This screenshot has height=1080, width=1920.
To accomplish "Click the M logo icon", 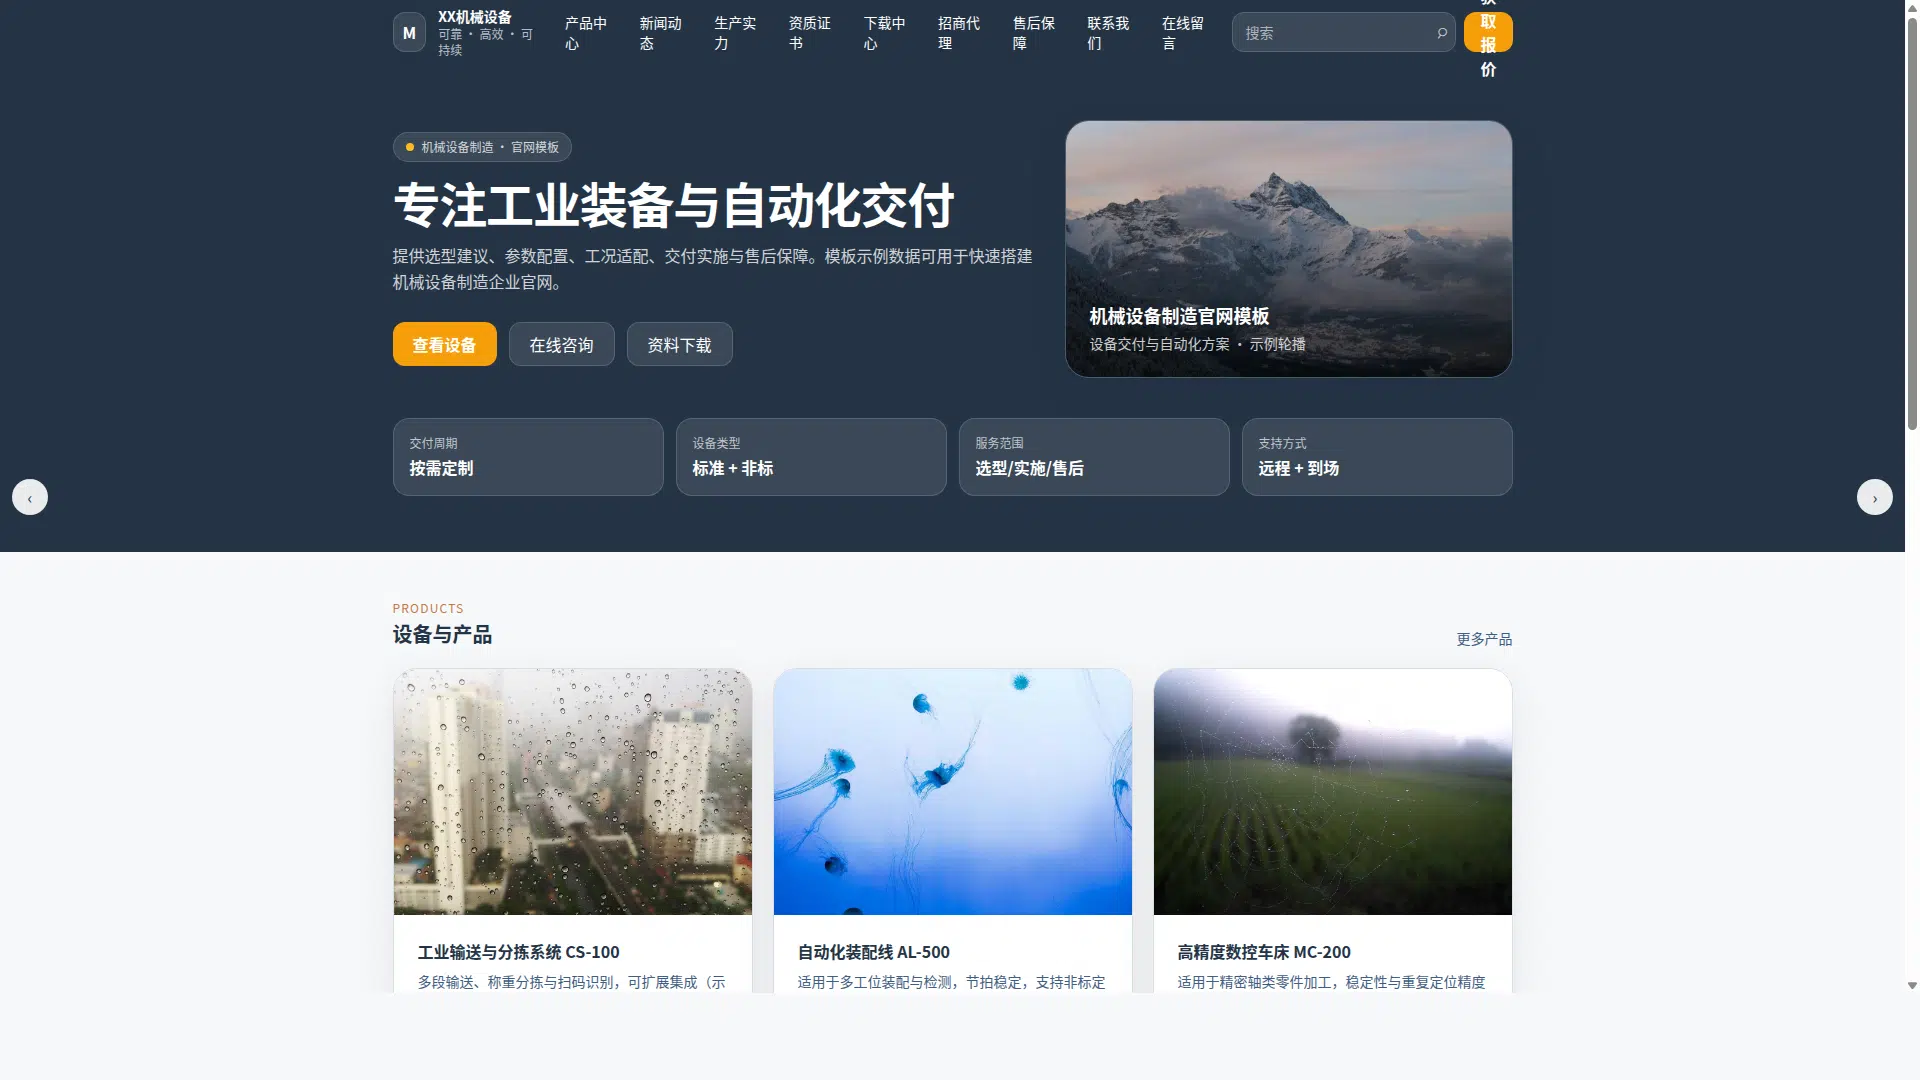I will [x=409, y=32].
